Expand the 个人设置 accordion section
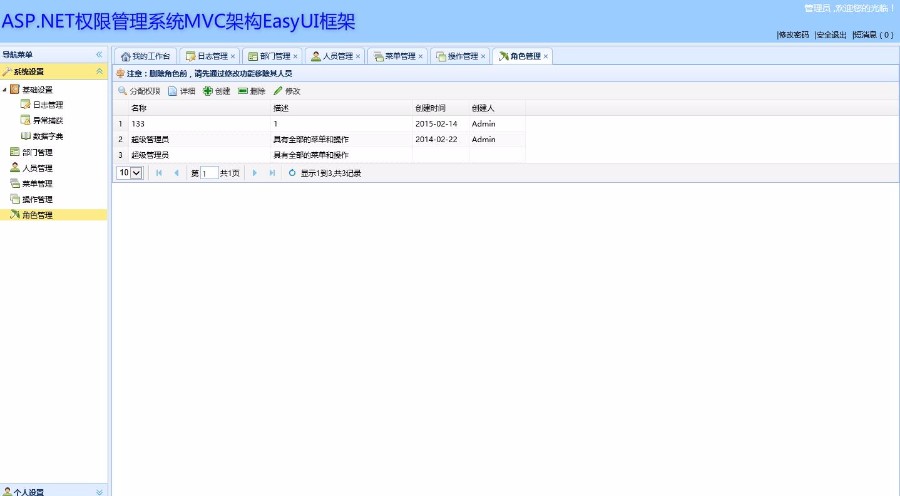Image resolution: width=900 pixels, height=496 pixels. [x=99, y=492]
